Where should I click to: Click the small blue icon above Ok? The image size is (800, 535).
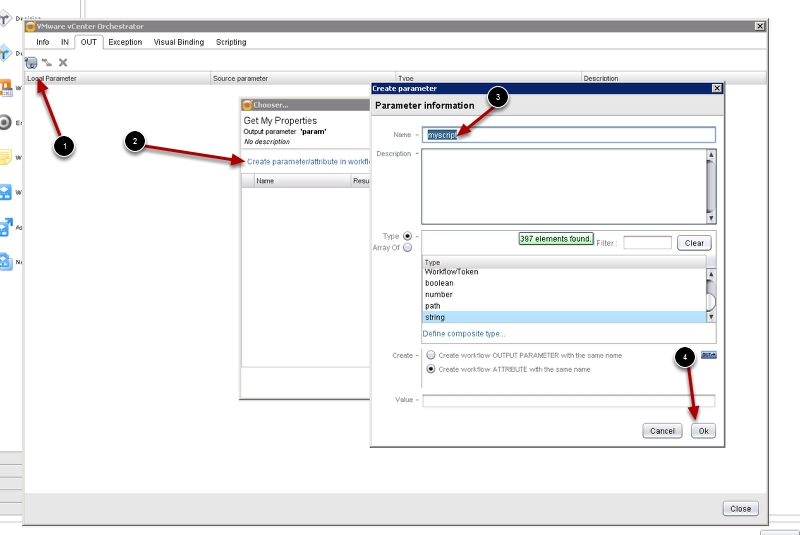tap(708, 355)
